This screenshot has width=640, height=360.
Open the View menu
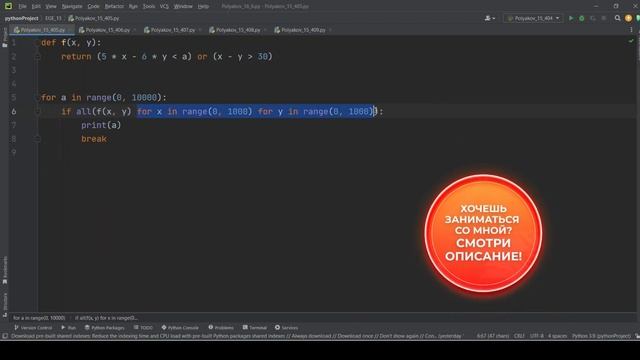tap(51, 6)
